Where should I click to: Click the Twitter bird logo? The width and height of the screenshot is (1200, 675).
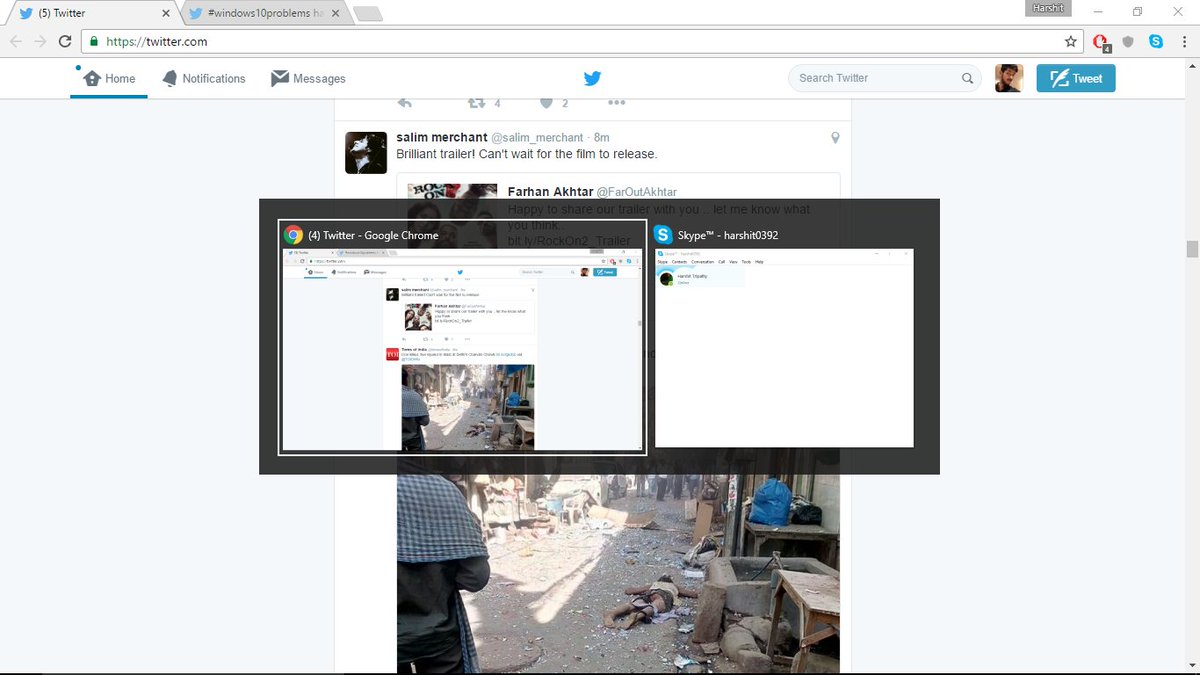pos(592,78)
